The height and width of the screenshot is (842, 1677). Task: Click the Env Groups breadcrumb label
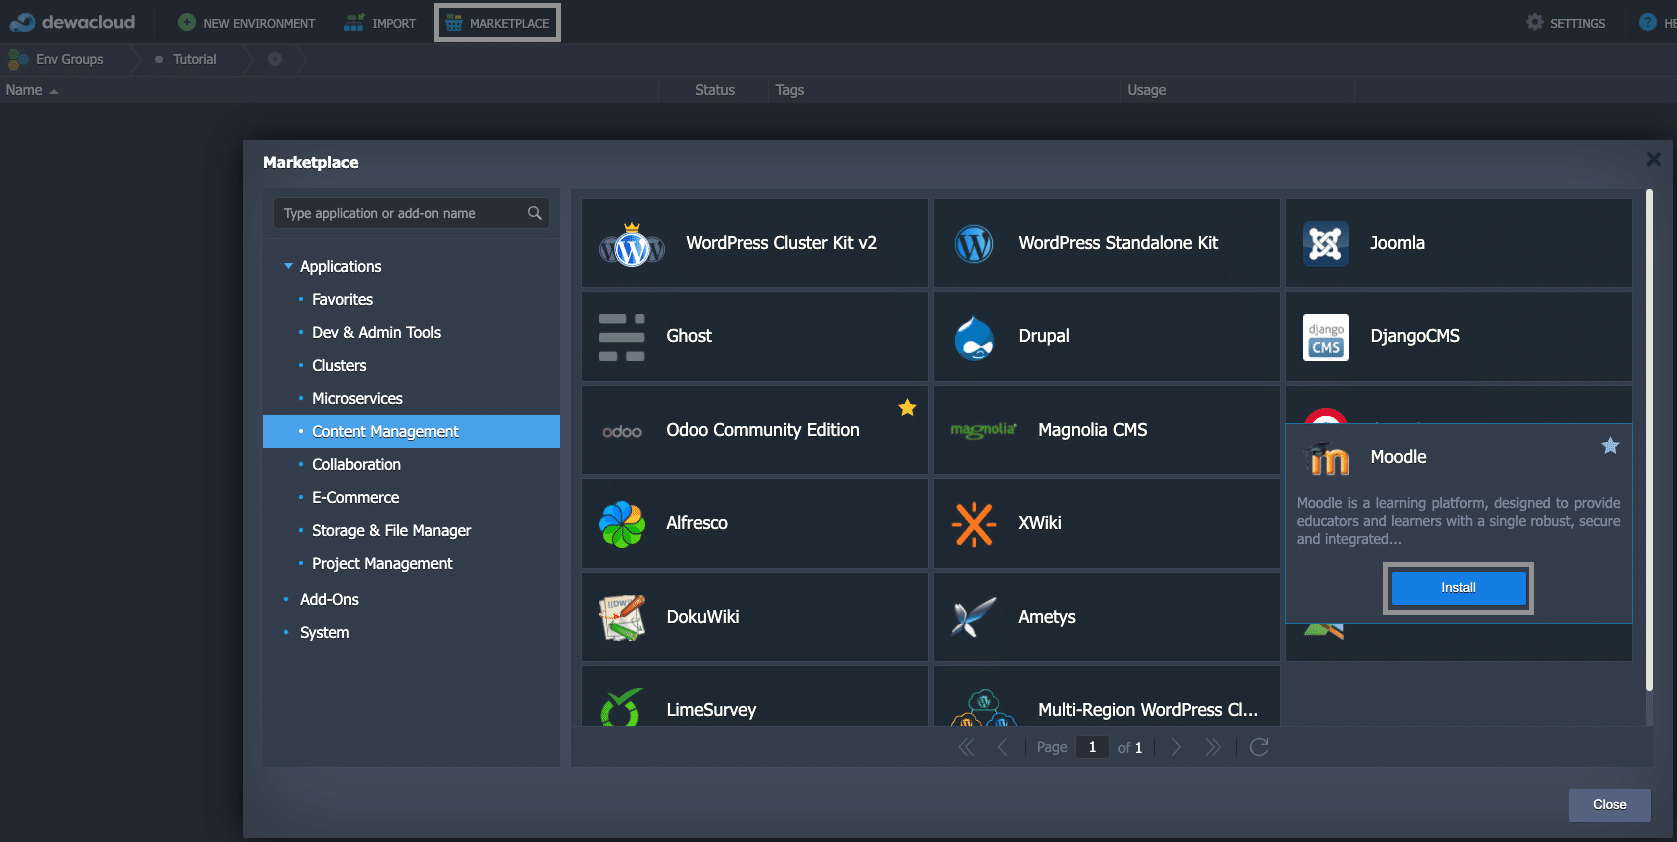tap(69, 59)
